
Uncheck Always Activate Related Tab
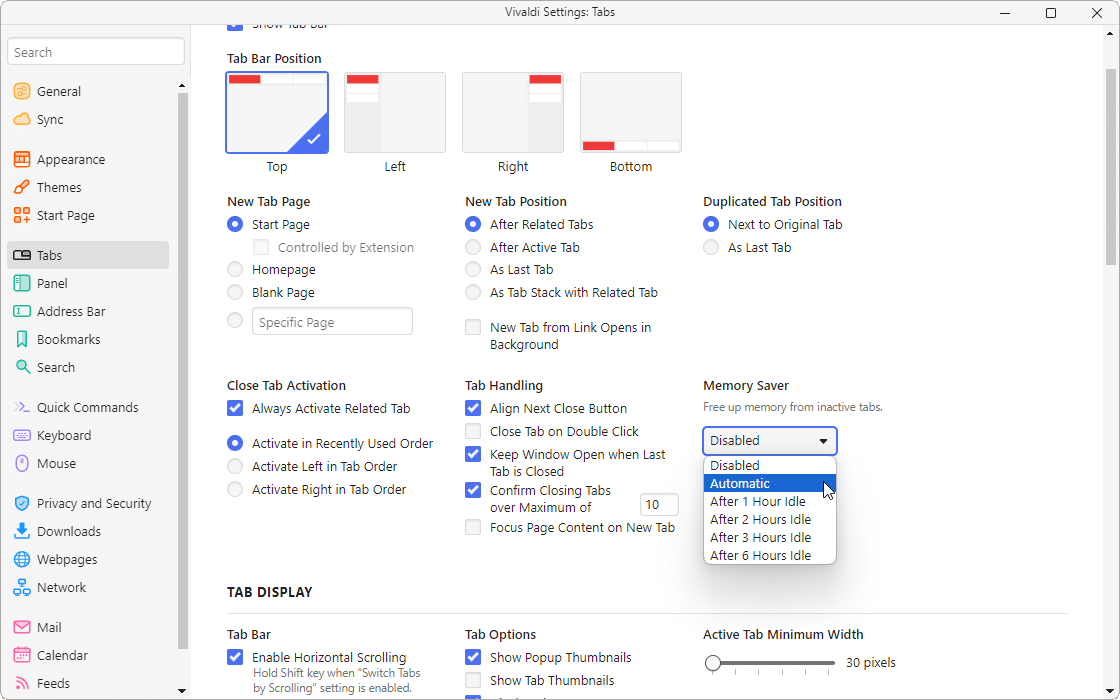pyautogui.click(x=235, y=408)
